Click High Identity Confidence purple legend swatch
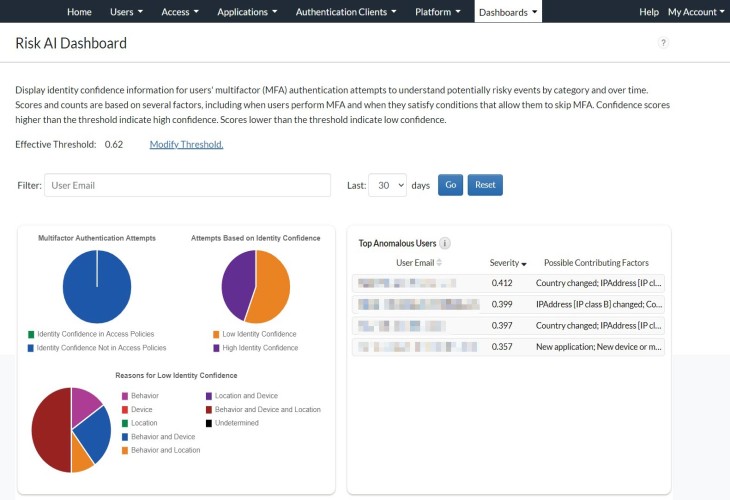The height and width of the screenshot is (500, 730). 216,348
